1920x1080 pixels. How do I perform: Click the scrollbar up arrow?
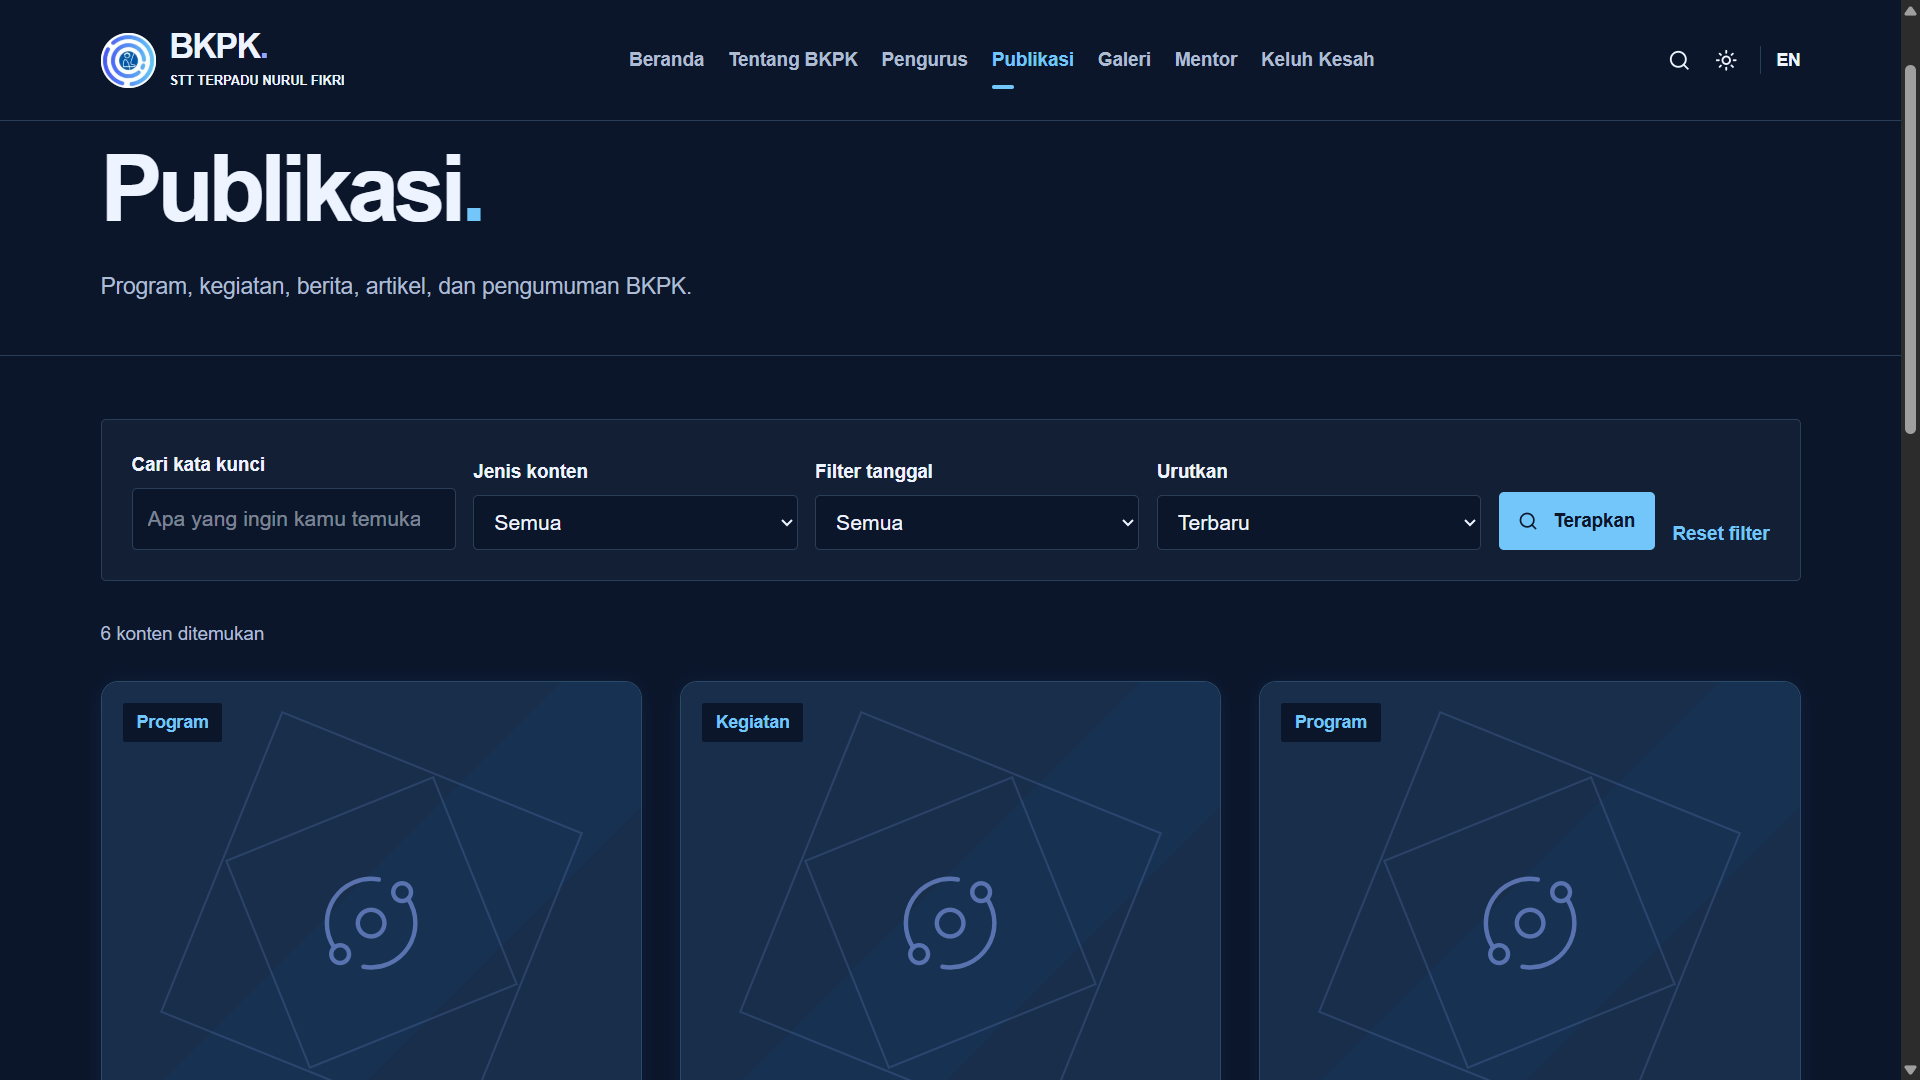pos(1910,10)
